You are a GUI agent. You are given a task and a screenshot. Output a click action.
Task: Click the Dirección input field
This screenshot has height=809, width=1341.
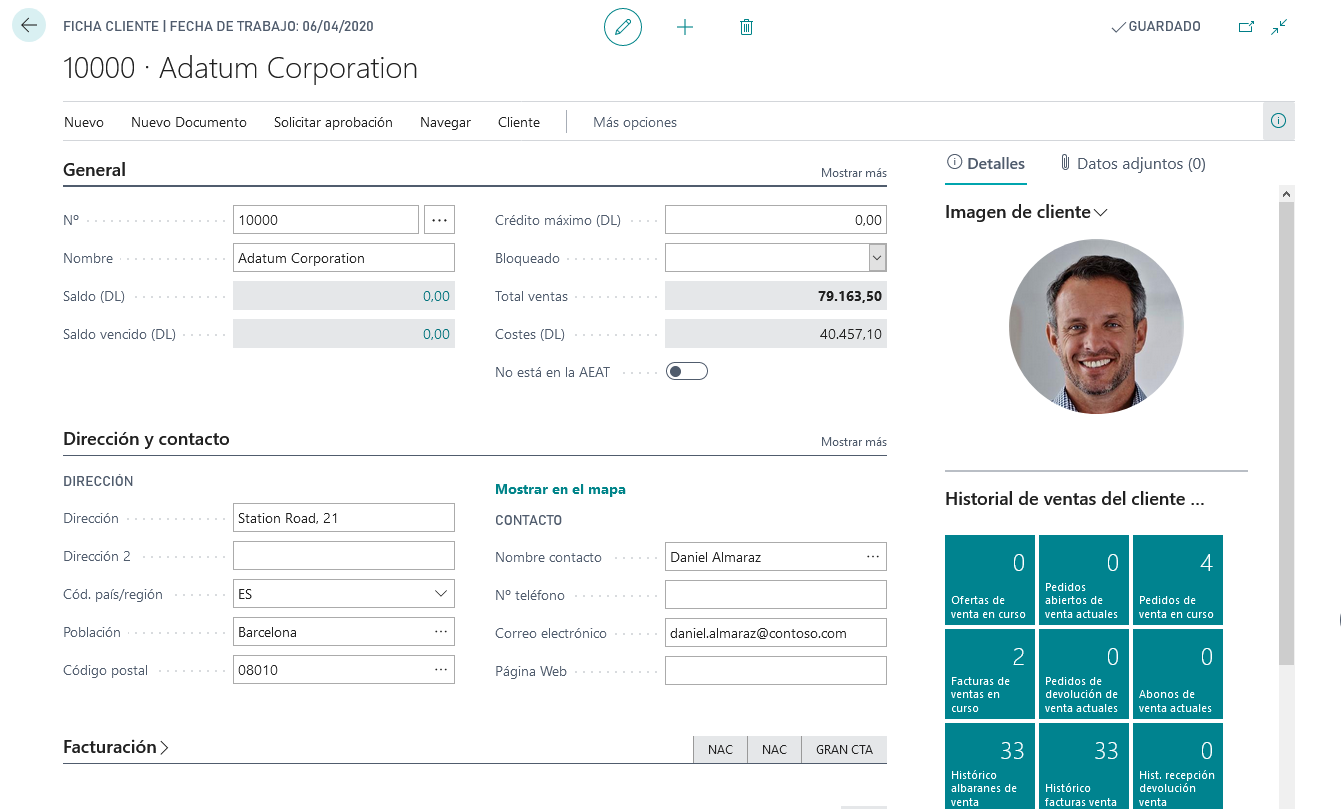click(x=344, y=518)
